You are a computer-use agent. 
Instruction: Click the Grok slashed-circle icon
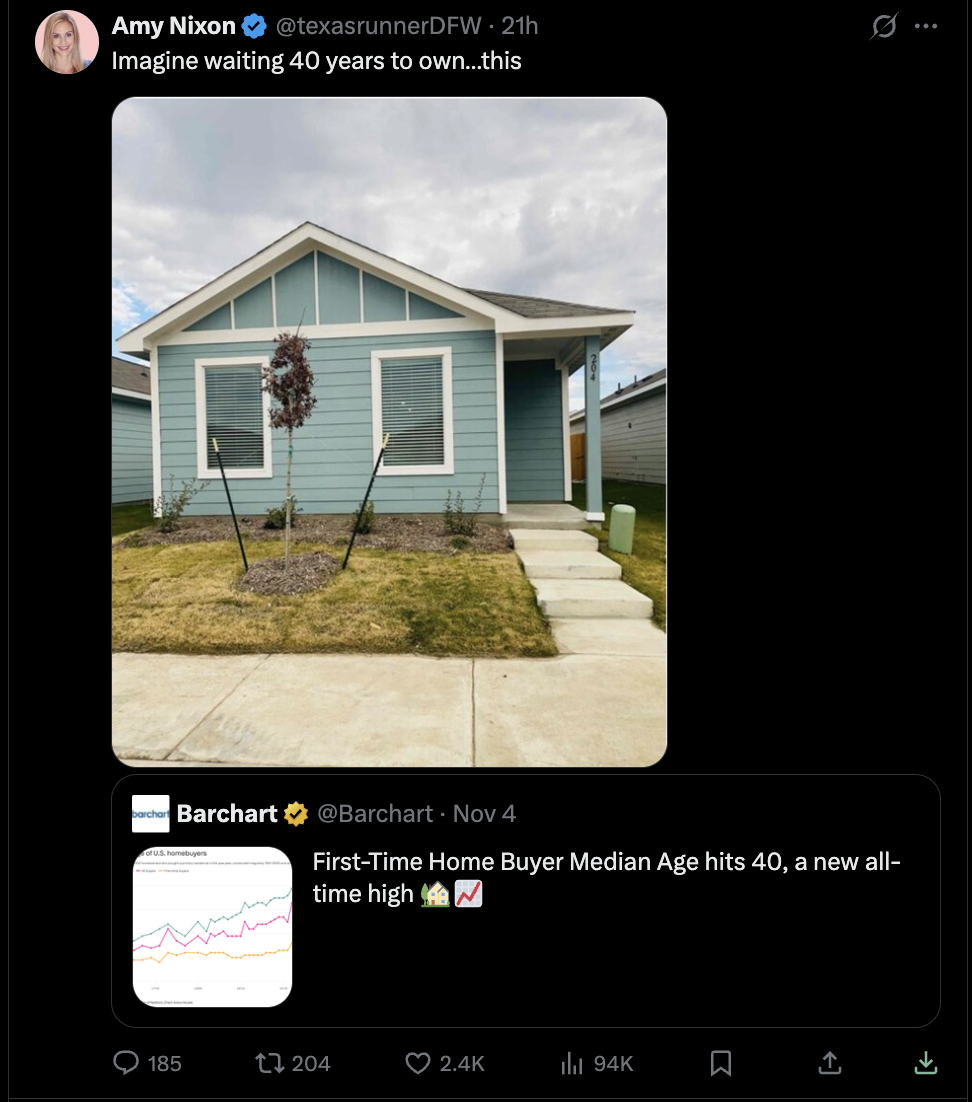click(x=883, y=27)
